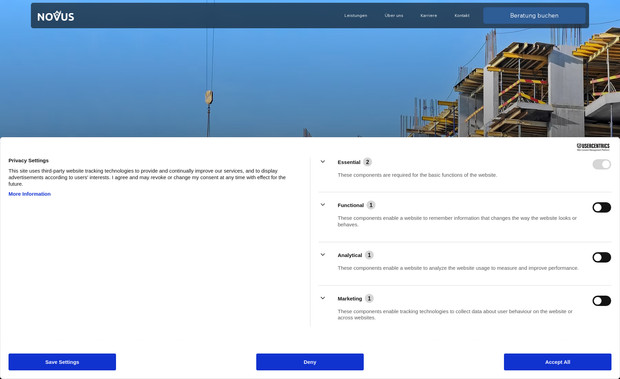Click the Marketing category label
The height and width of the screenshot is (379, 620).
click(350, 299)
